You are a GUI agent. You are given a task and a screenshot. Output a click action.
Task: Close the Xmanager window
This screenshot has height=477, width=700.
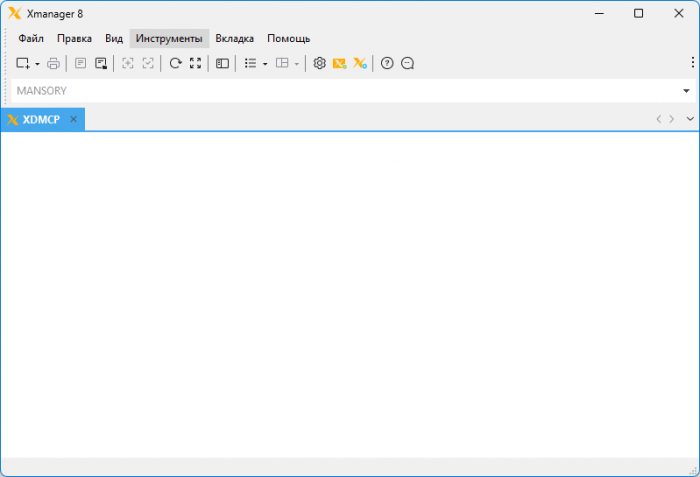[x=679, y=13]
